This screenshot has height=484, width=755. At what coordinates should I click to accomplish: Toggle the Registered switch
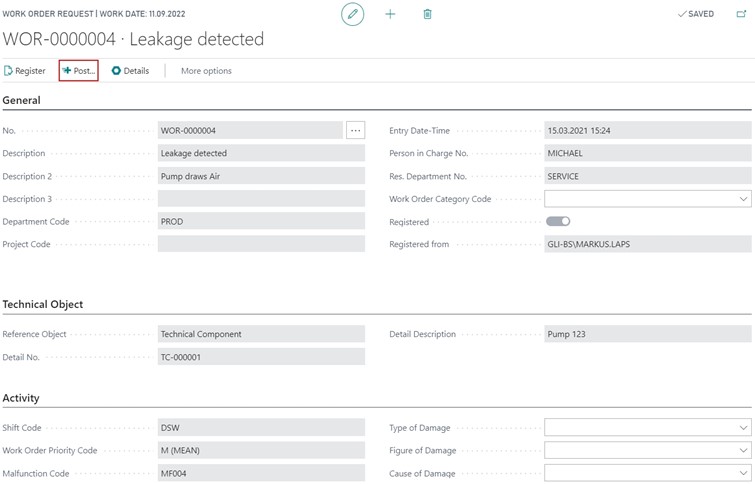click(x=558, y=221)
